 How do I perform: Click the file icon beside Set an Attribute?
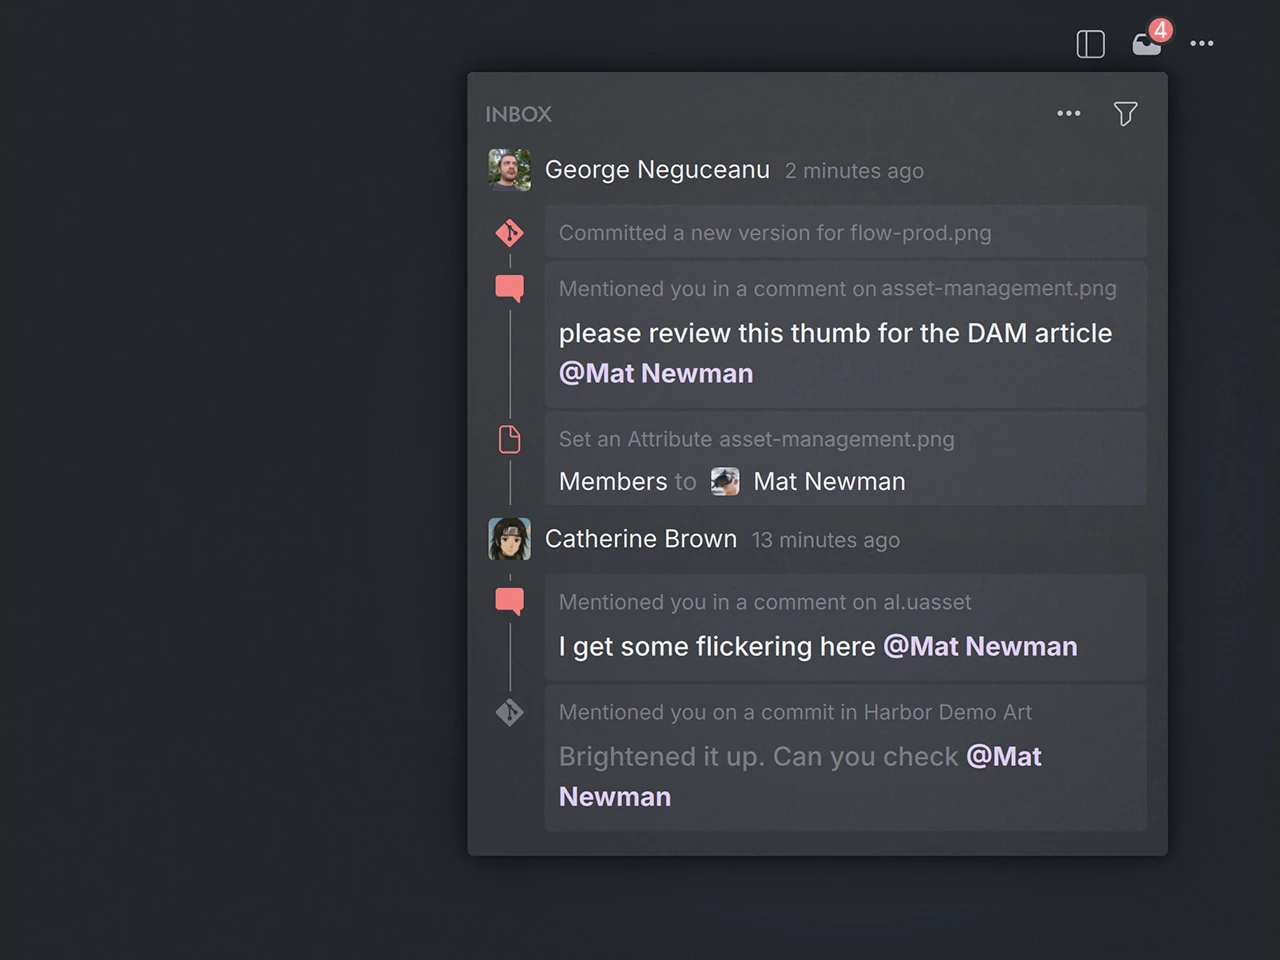[510, 439]
